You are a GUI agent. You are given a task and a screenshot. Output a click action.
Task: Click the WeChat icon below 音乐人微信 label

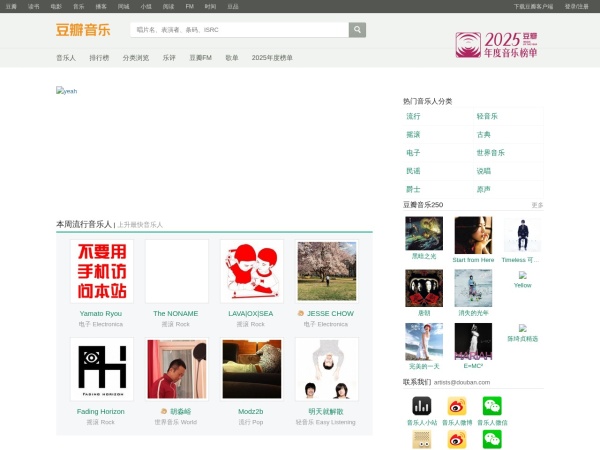(492, 439)
